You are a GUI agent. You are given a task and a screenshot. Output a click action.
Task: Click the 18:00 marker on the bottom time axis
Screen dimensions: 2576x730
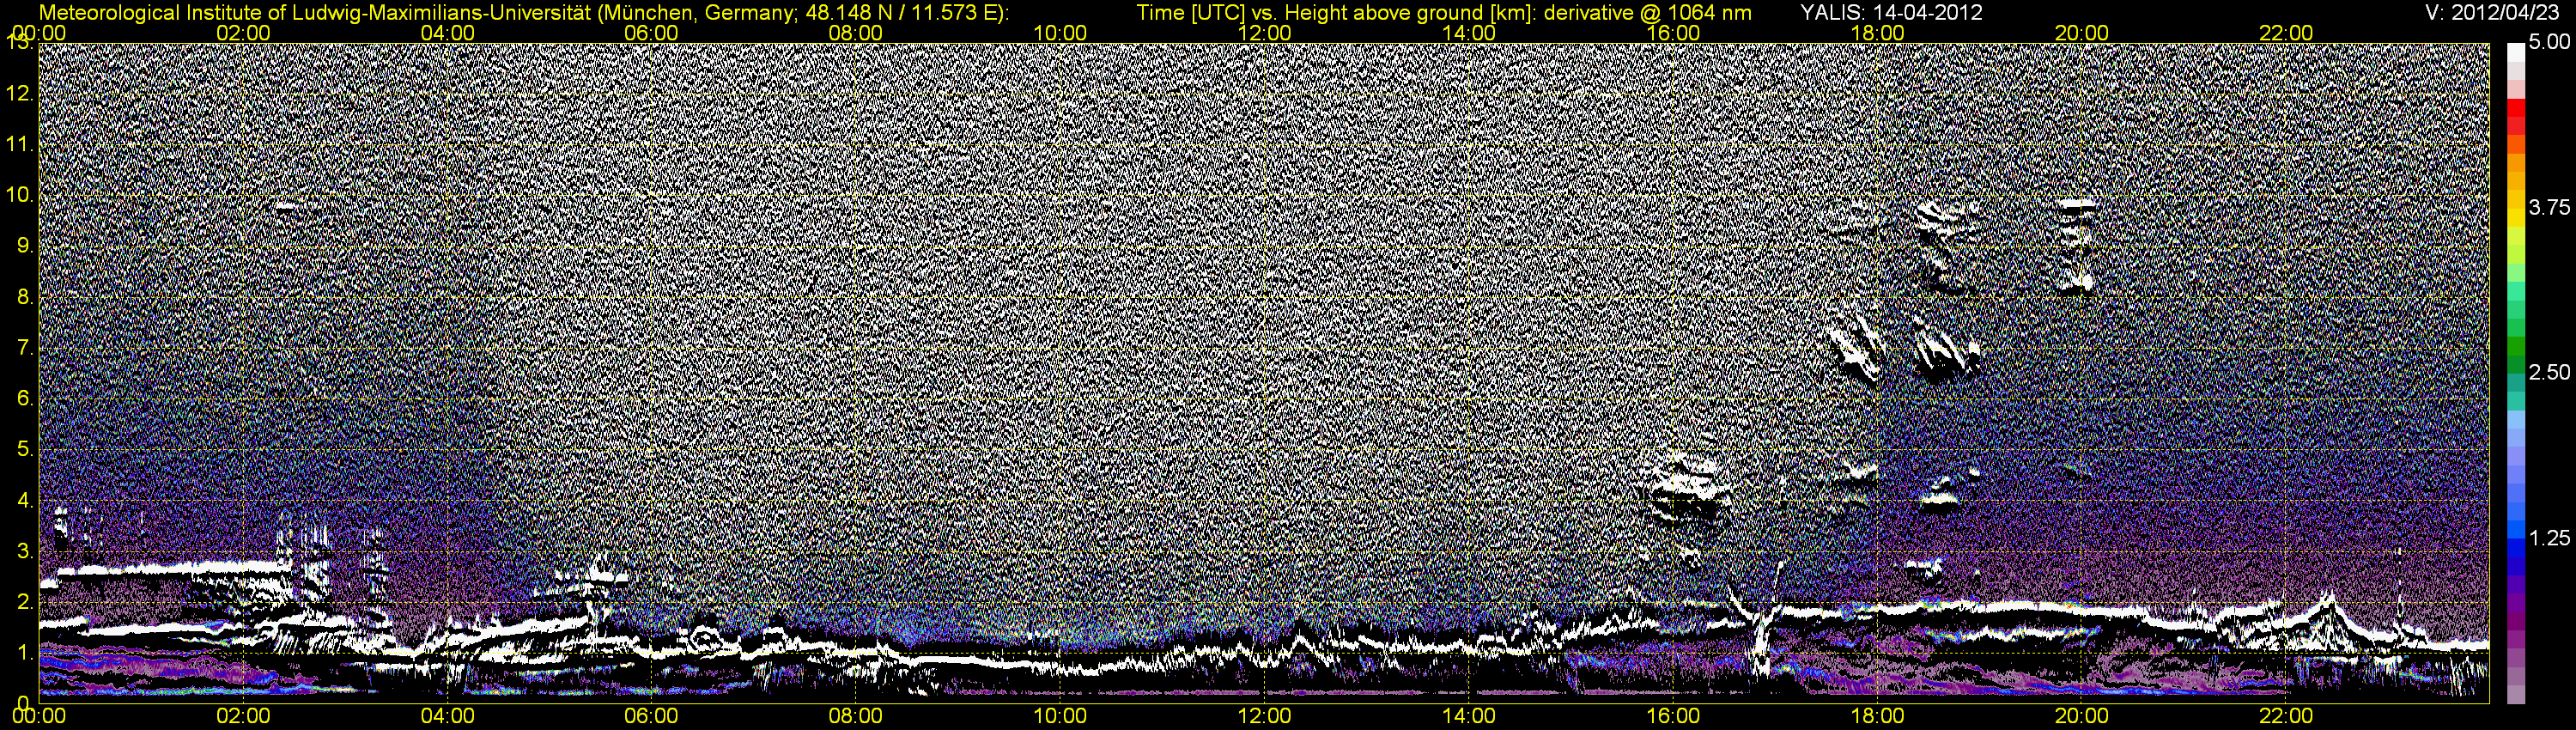coord(1877,717)
